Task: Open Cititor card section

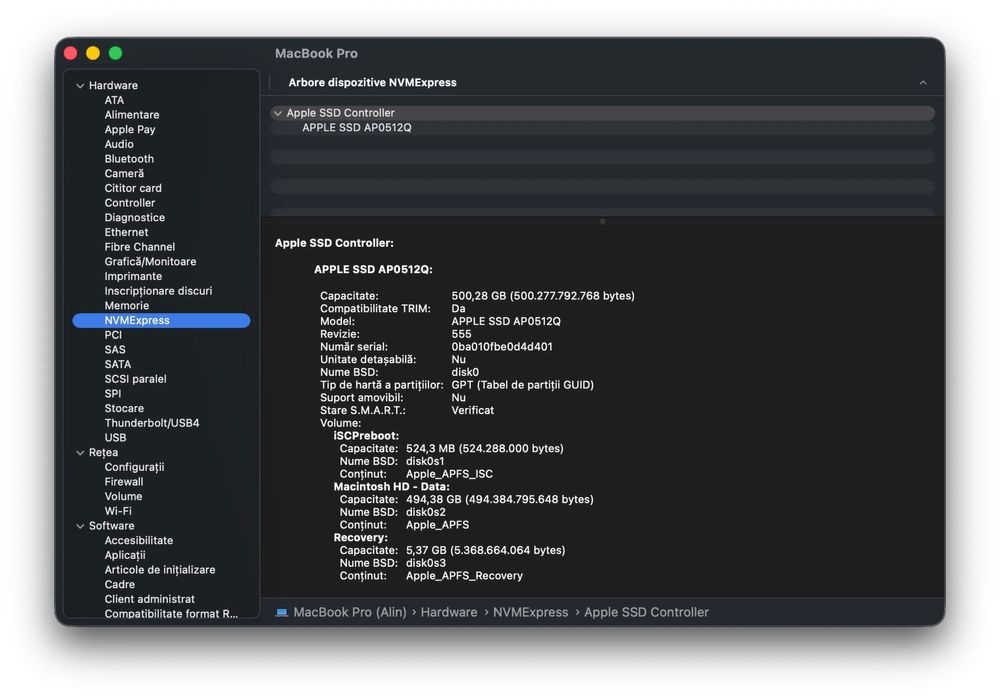Action: 133,188
